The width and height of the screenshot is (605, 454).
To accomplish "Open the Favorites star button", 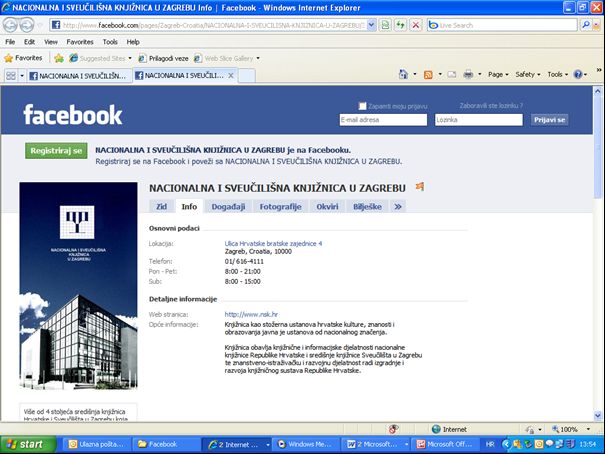I will pyautogui.click(x=23, y=58).
